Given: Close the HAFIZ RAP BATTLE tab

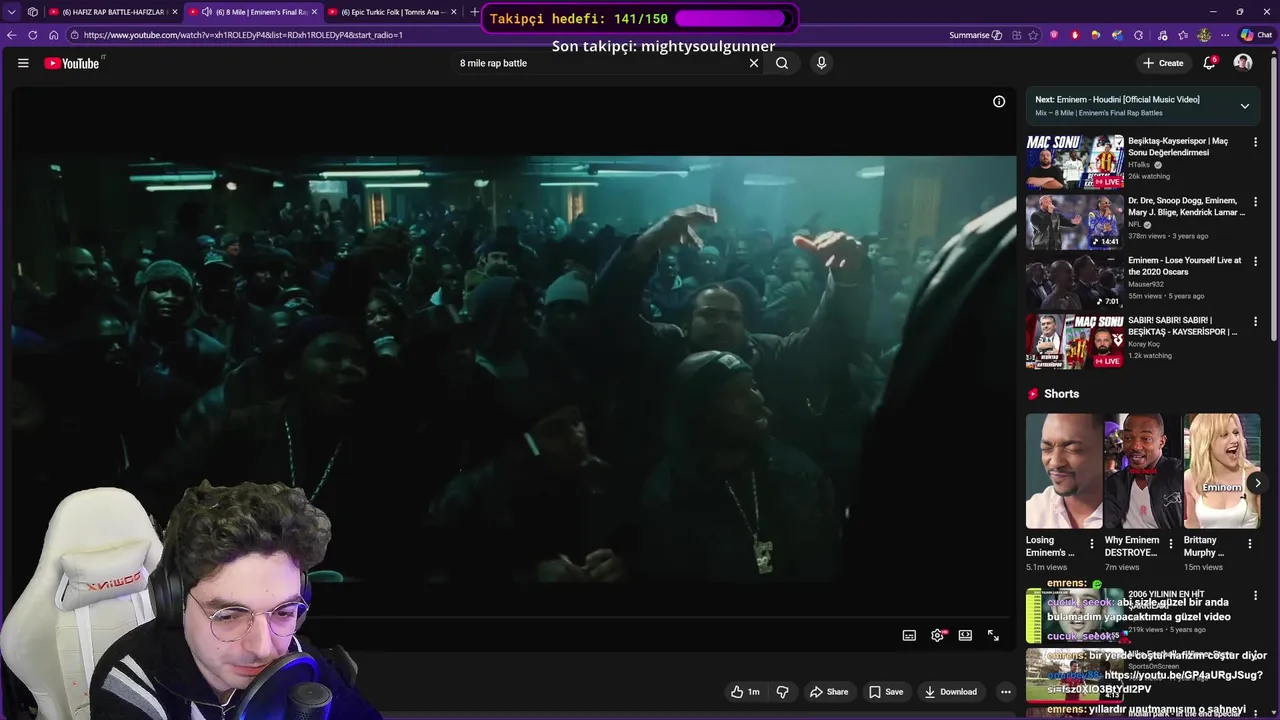Looking at the screenshot, I should (x=175, y=12).
